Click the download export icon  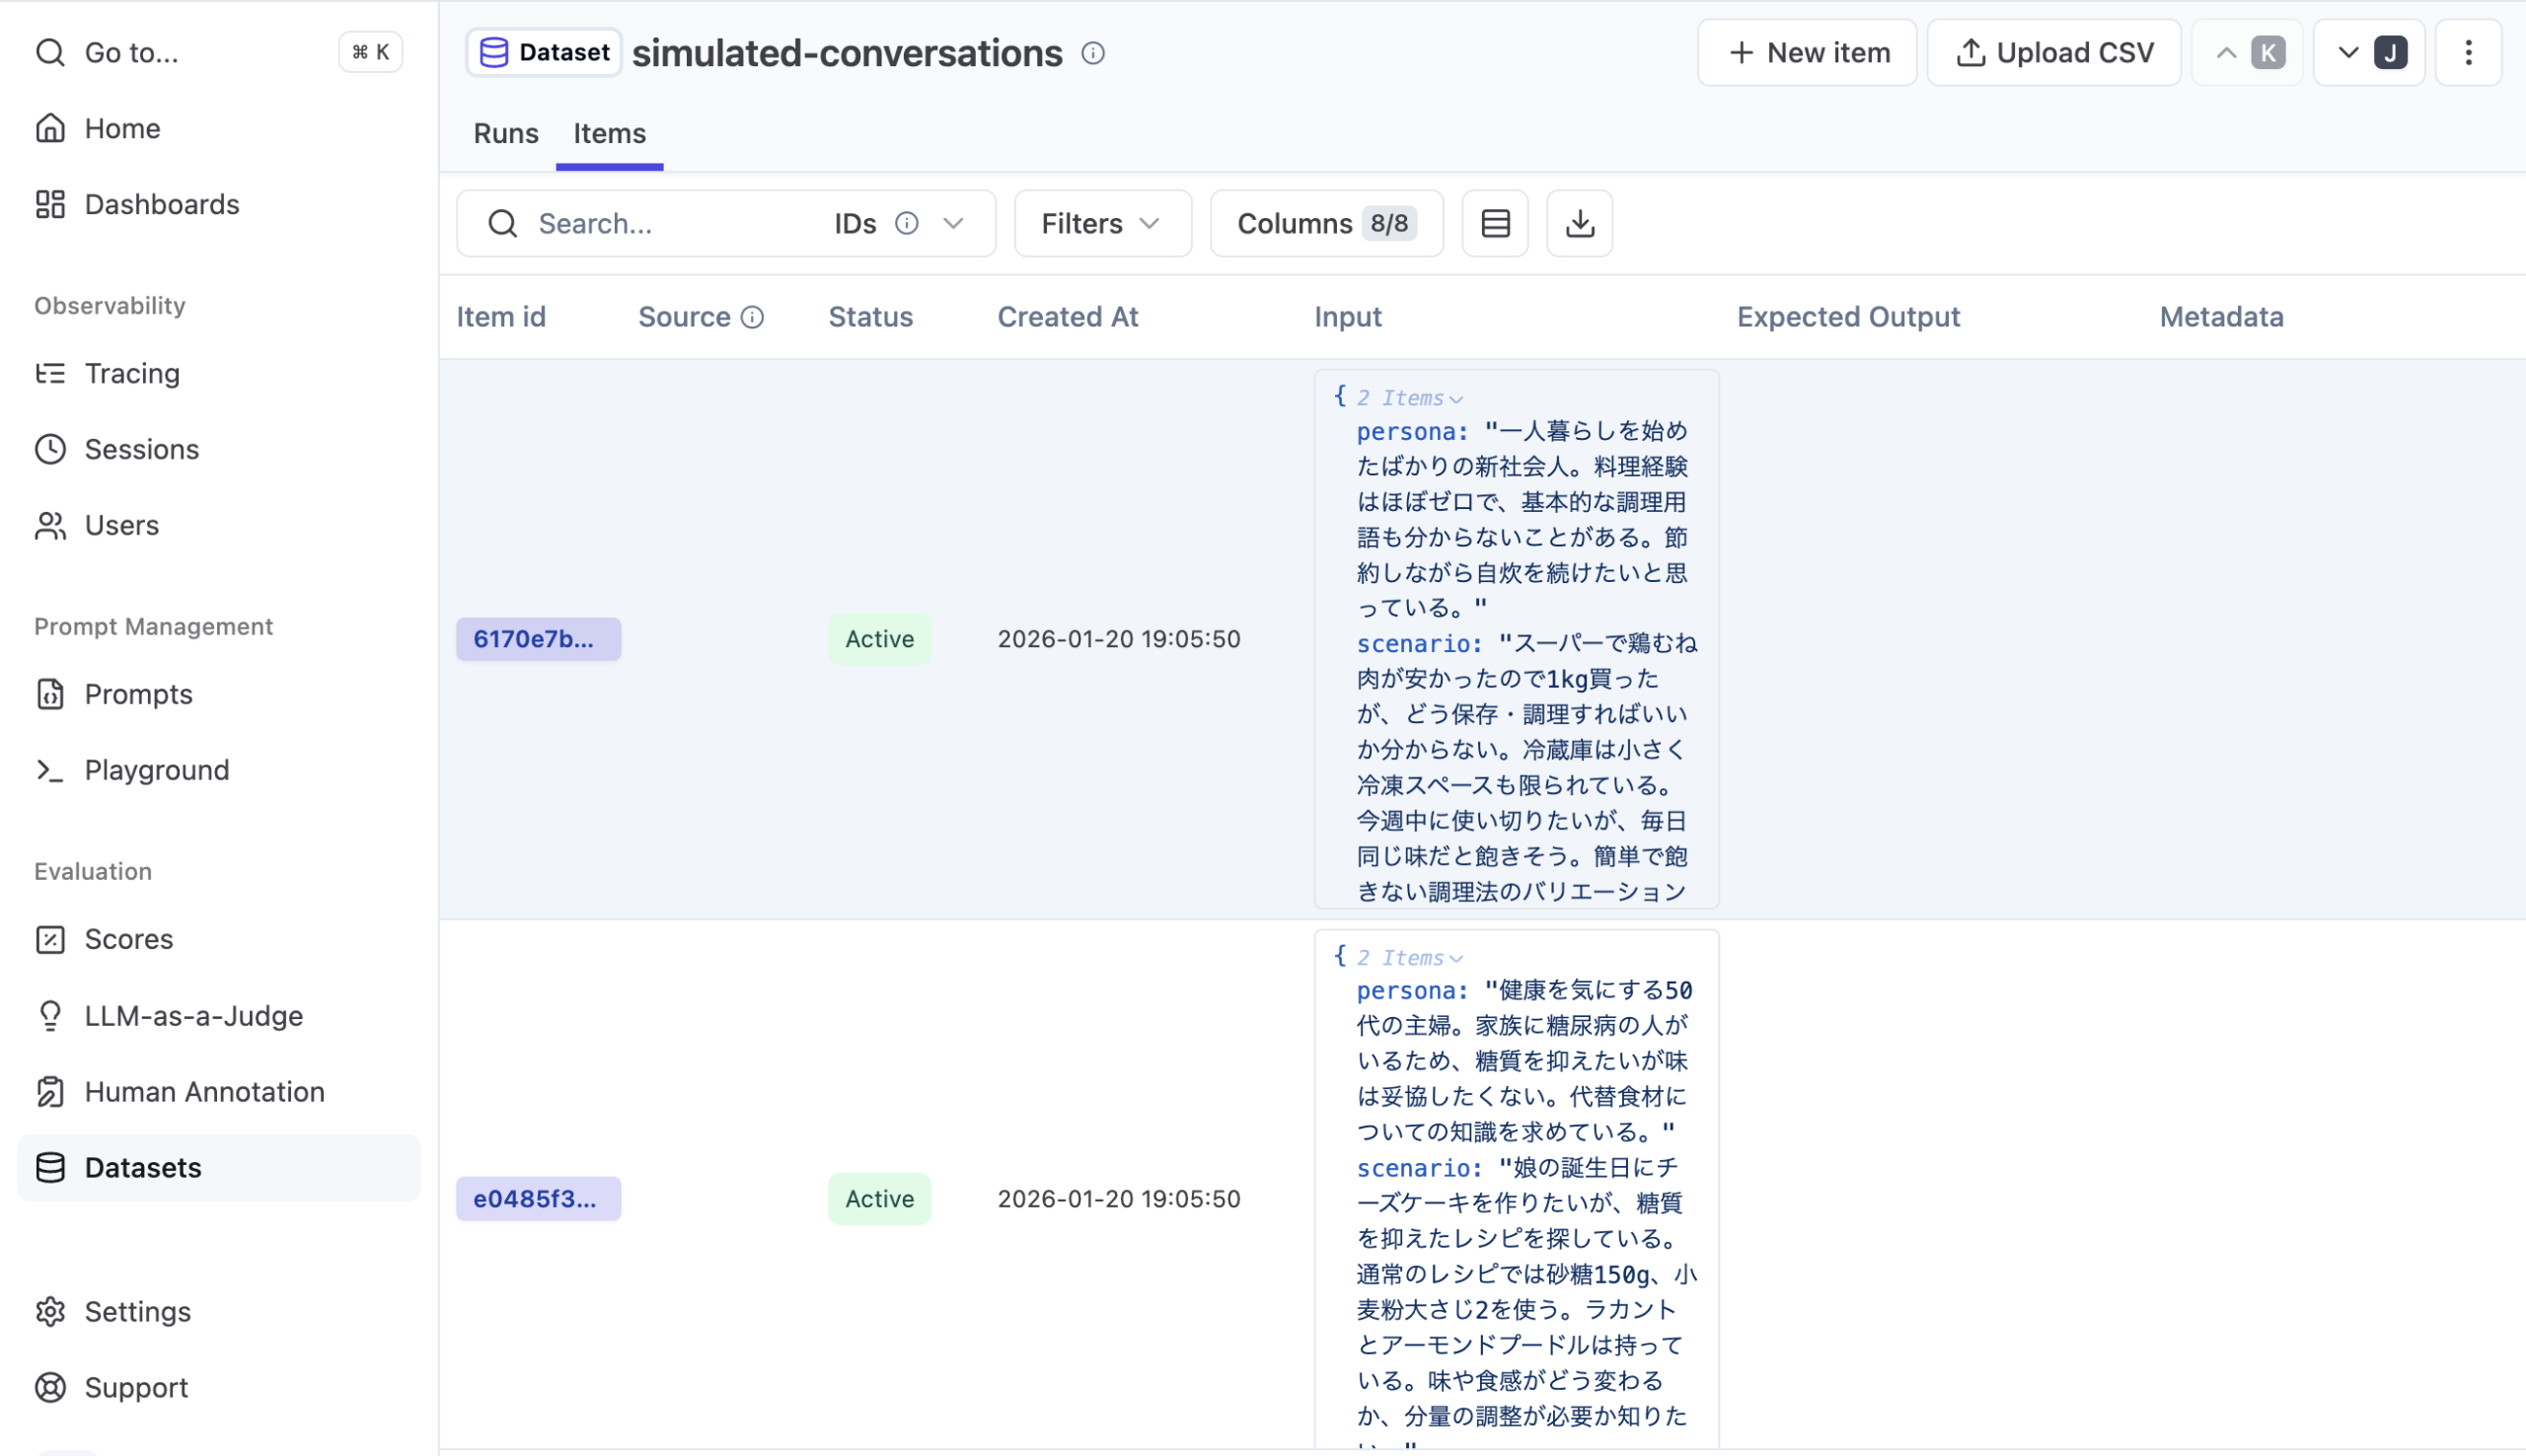1579,223
